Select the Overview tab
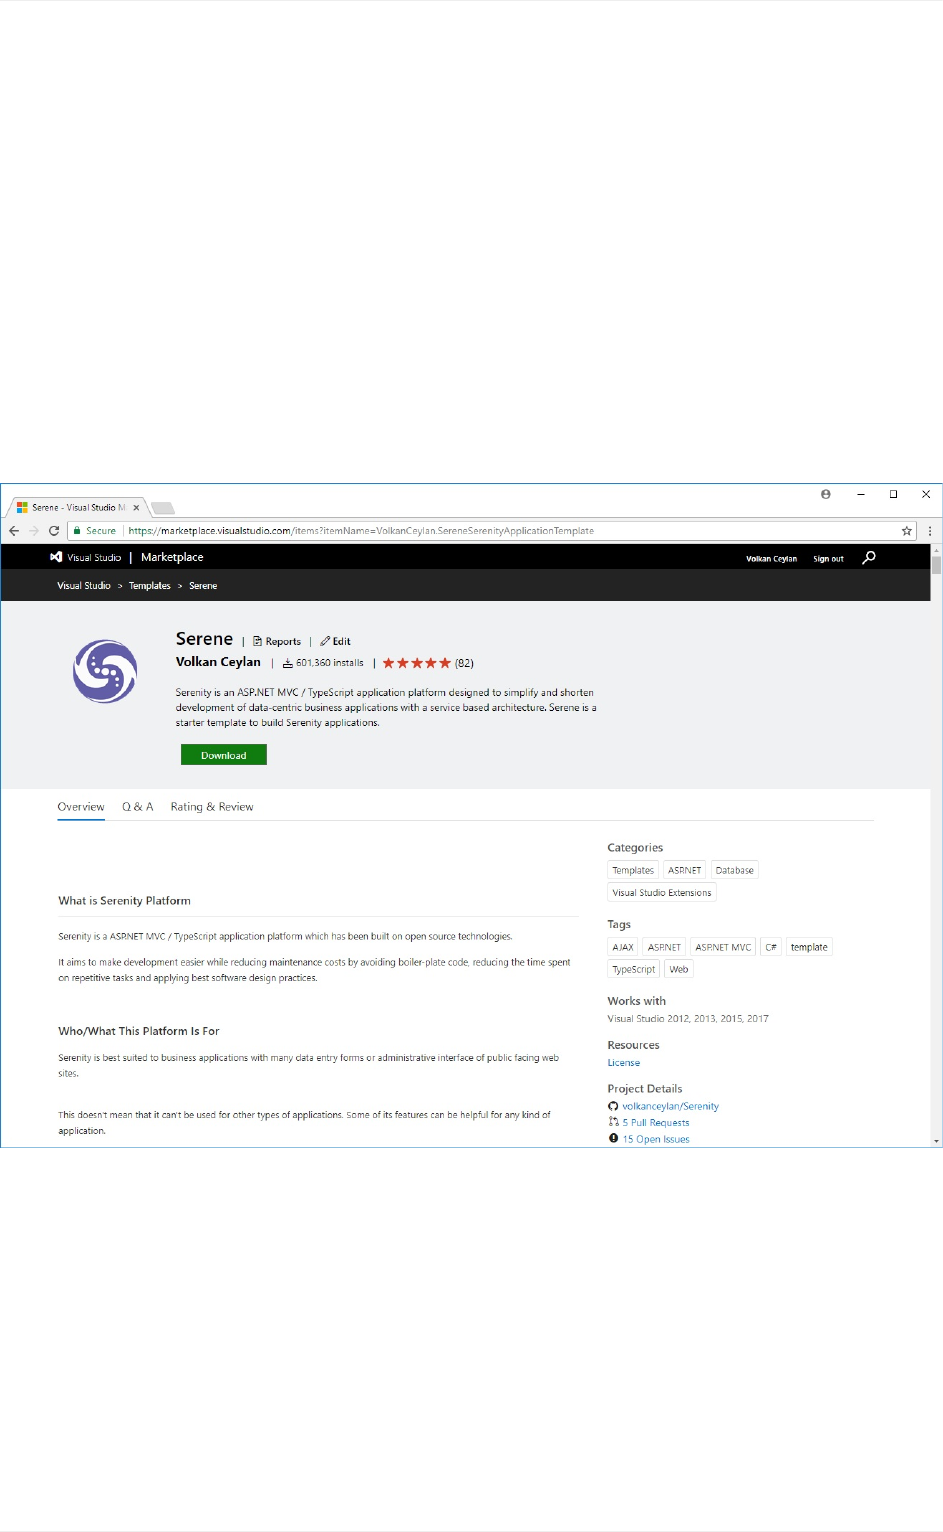 [x=81, y=807]
